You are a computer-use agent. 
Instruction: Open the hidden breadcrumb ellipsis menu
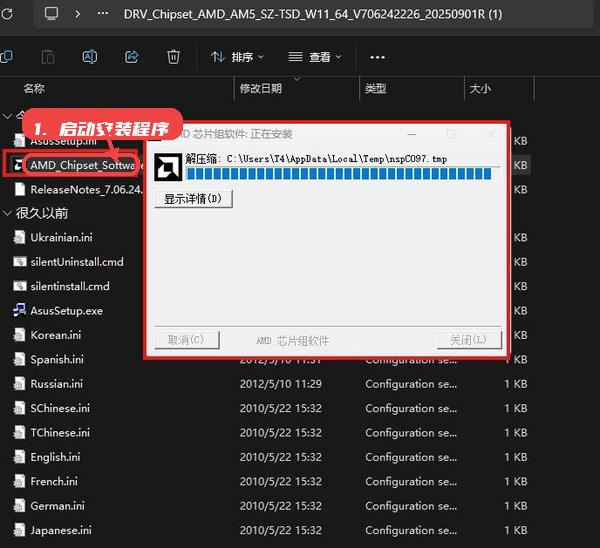(103, 13)
